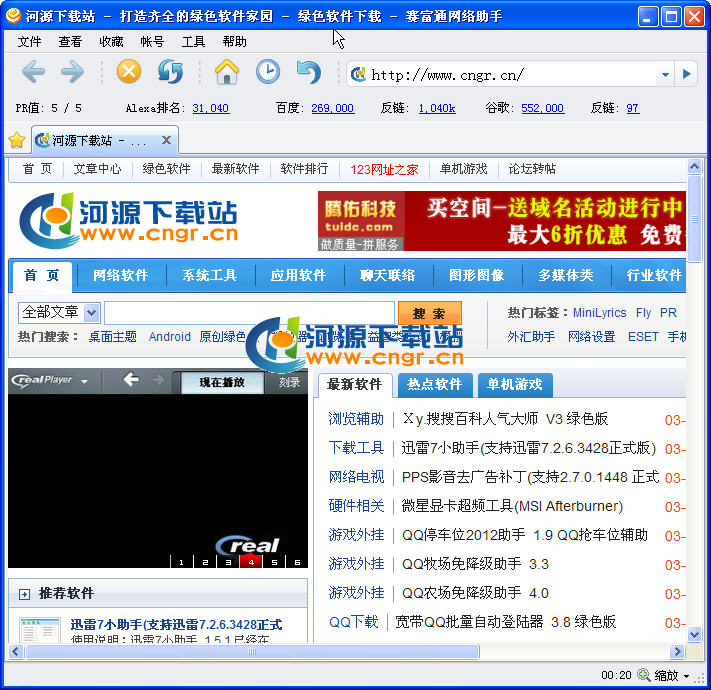The image size is (711, 690).
Task: Select the 最新软件 tab
Action: pos(354,384)
